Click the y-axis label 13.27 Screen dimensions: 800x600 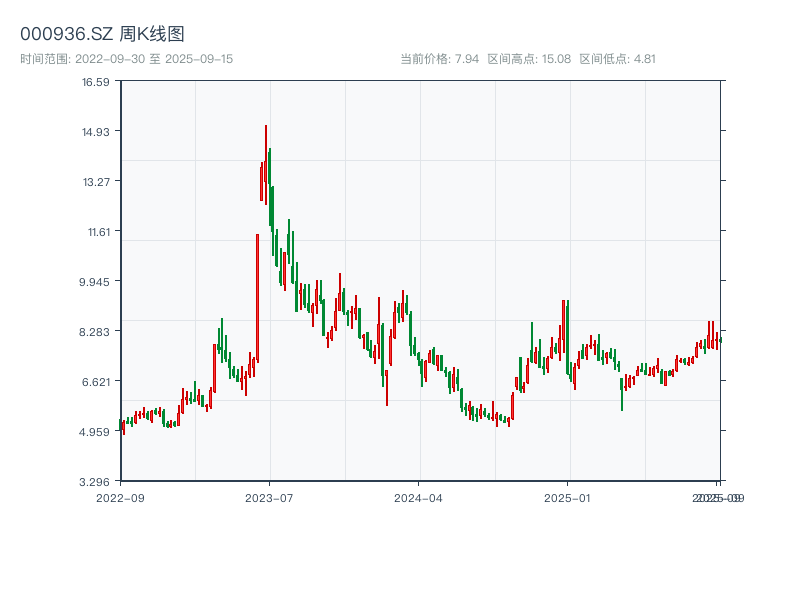click(96, 182)
